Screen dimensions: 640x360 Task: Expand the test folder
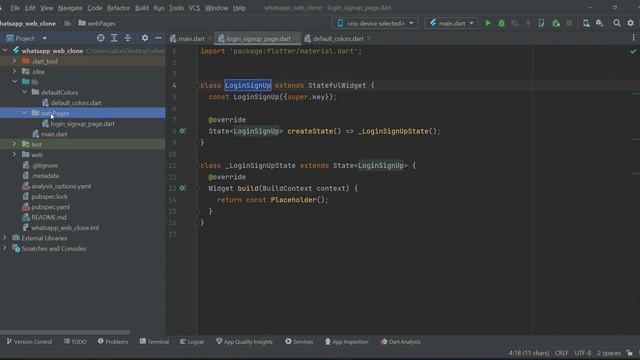tap(14, 144)
